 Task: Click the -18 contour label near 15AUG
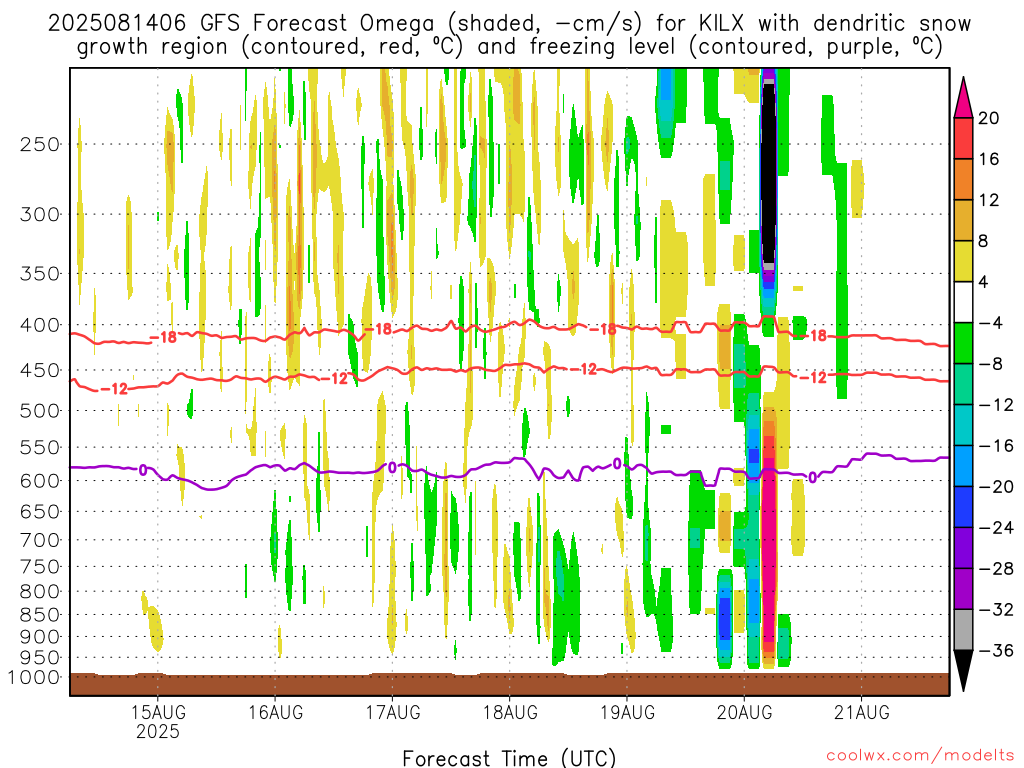click(x=163, y=338)
